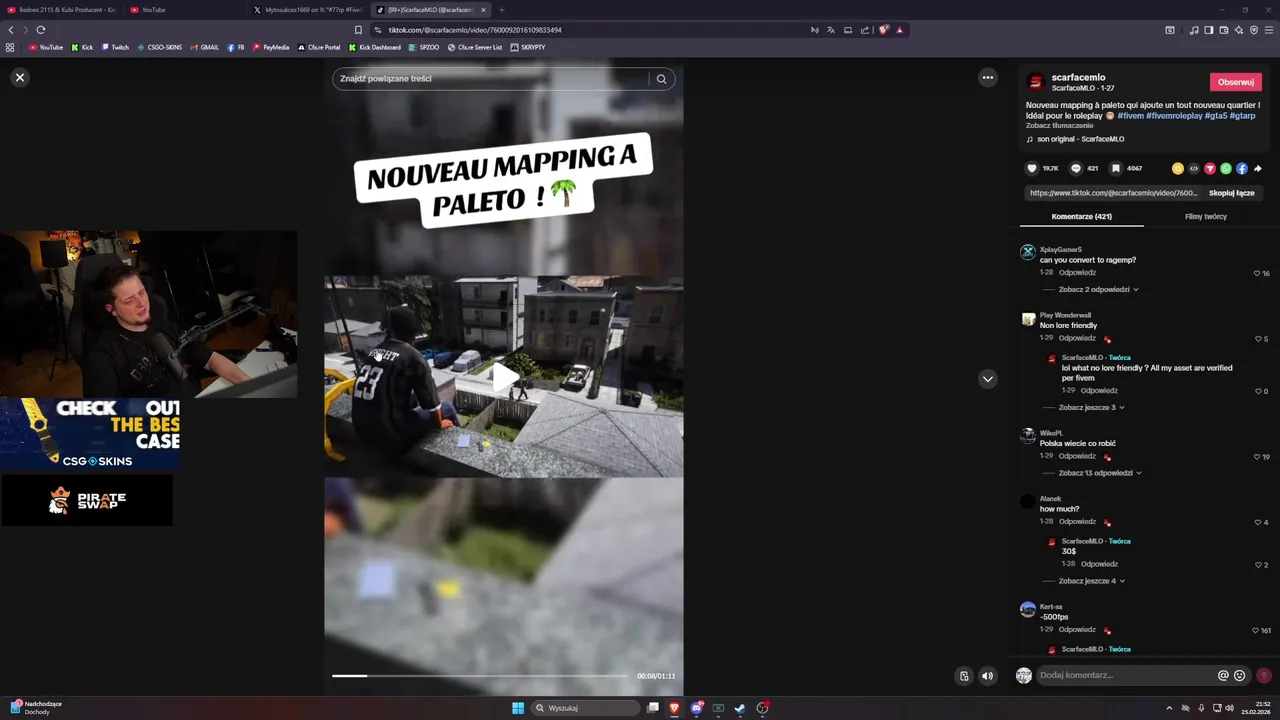Bookmark this page from address bar icon
The width and height of the screenshot is (1280, 720).
click(358, 30)
